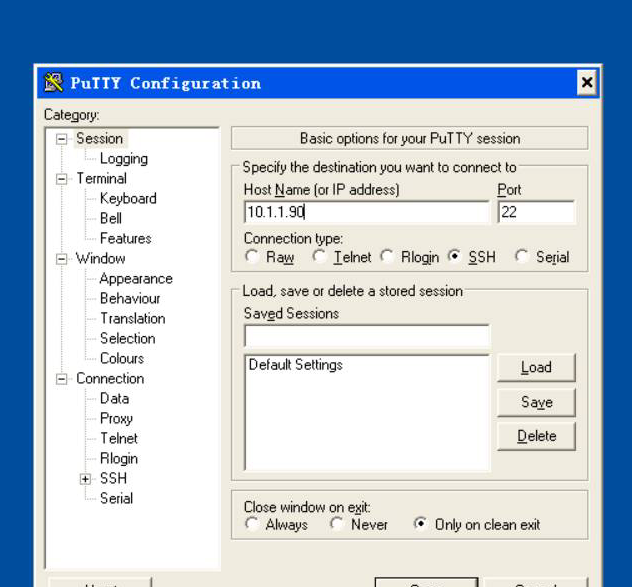Collapse the Session tree node

click(61, 139)
